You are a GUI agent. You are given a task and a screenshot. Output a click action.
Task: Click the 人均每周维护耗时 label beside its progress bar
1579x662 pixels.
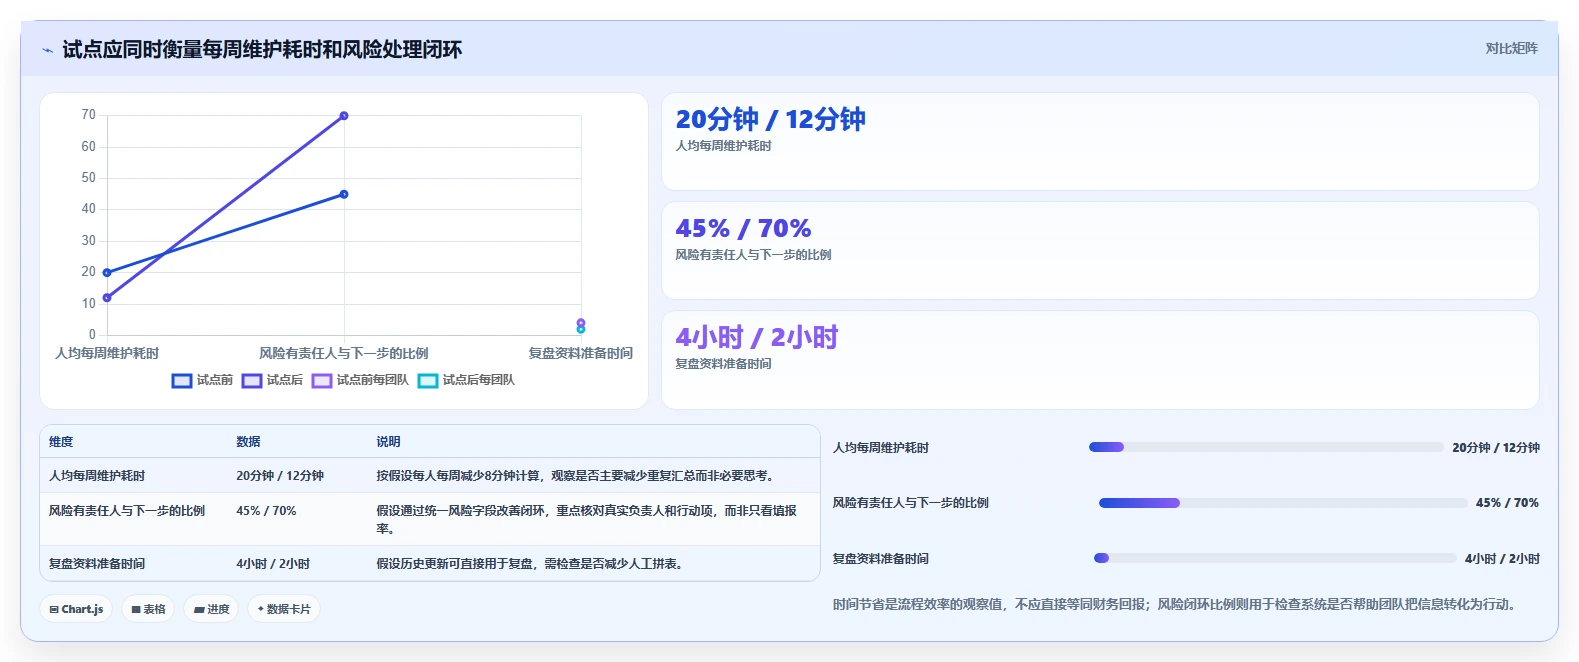881,447
